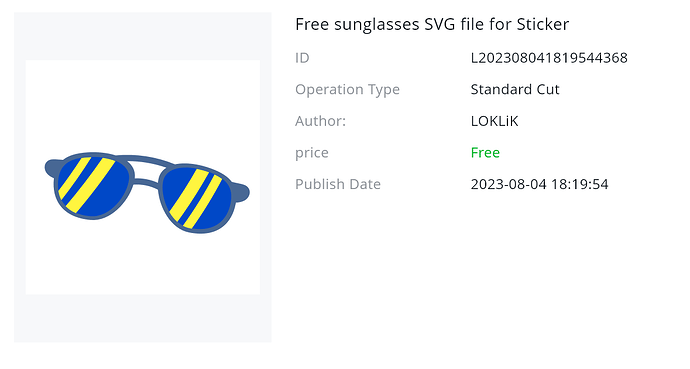Viewport: 690px width, 369px height.
Task: Click the publish date 2023-08-04 18:19:54
Action: [540, 184]
